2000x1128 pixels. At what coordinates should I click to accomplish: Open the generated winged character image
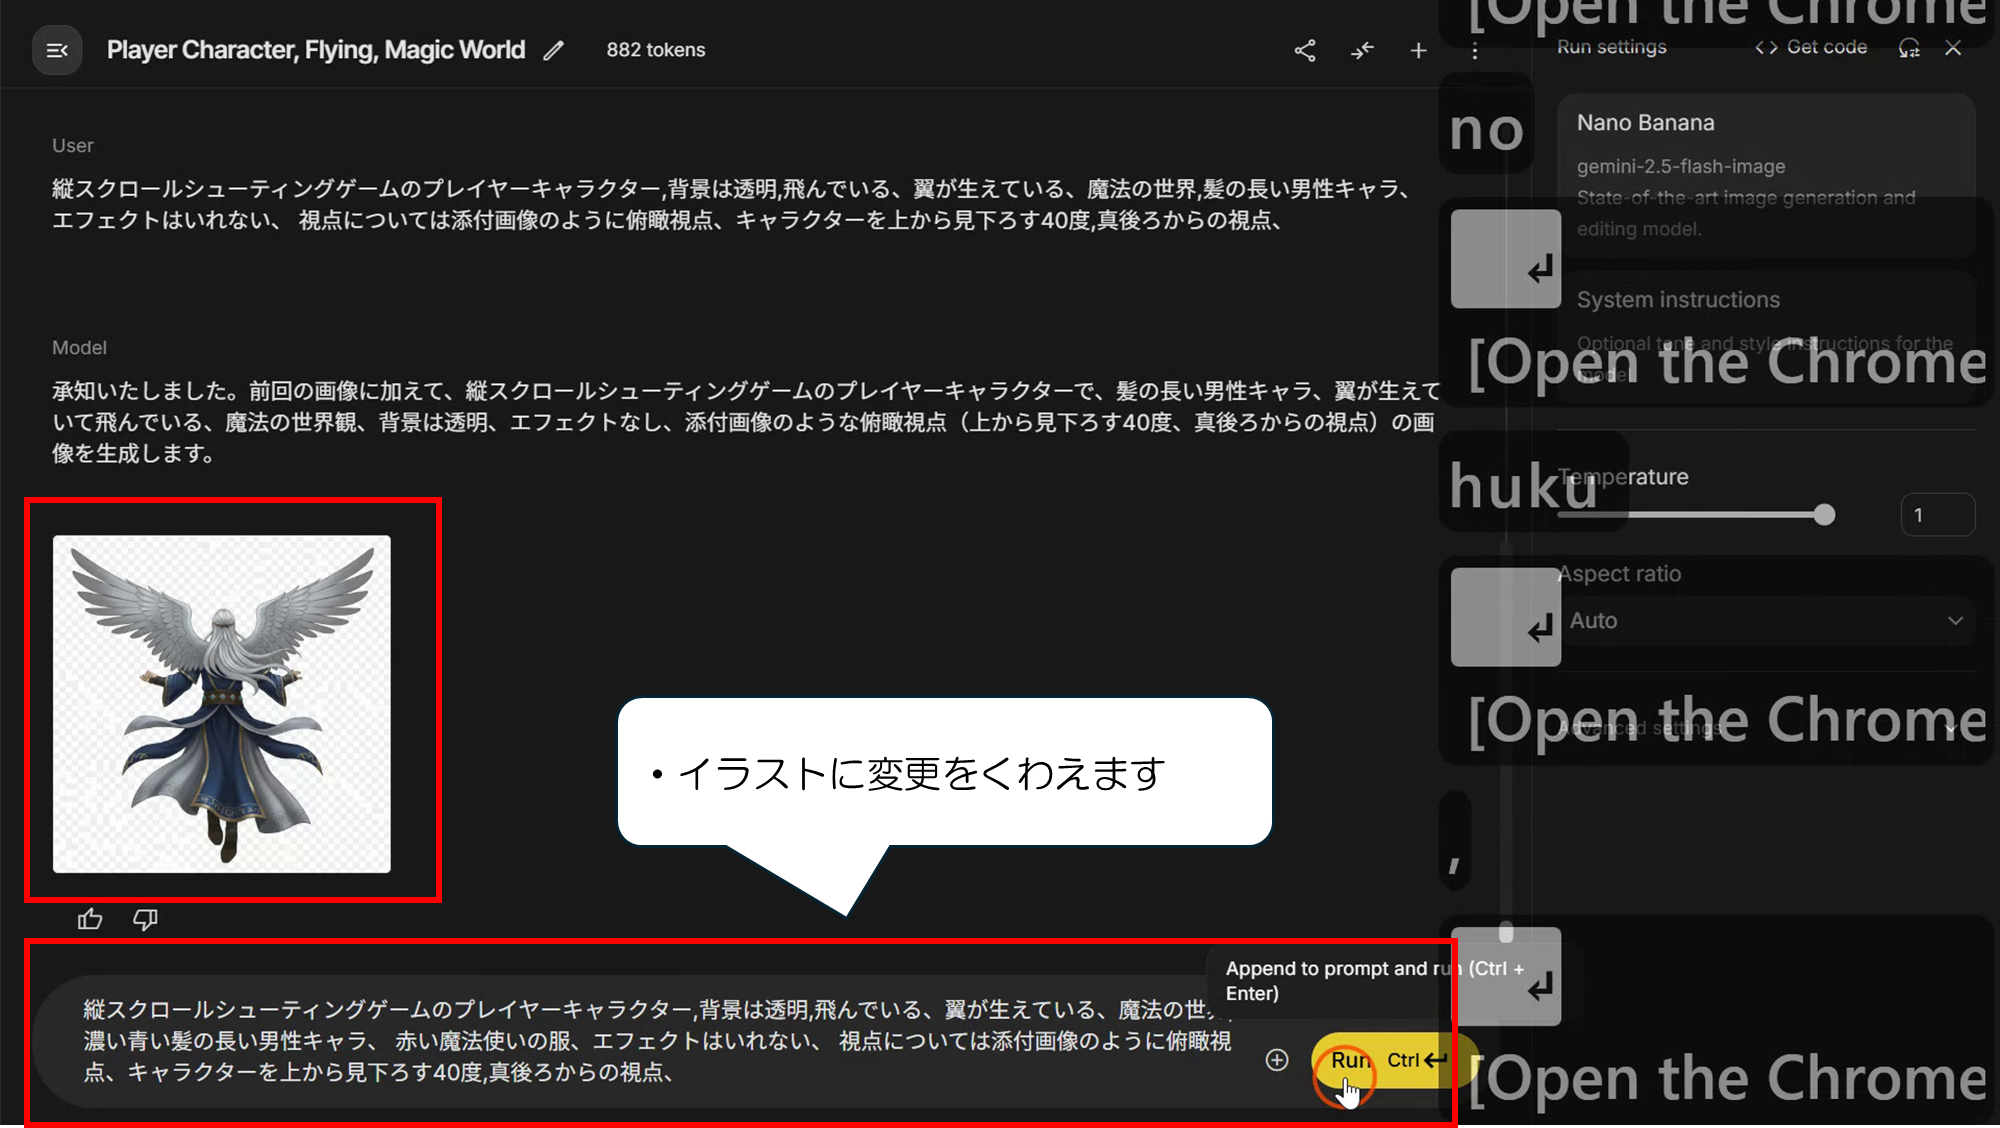pyautogui.click(x=222, y=704)
